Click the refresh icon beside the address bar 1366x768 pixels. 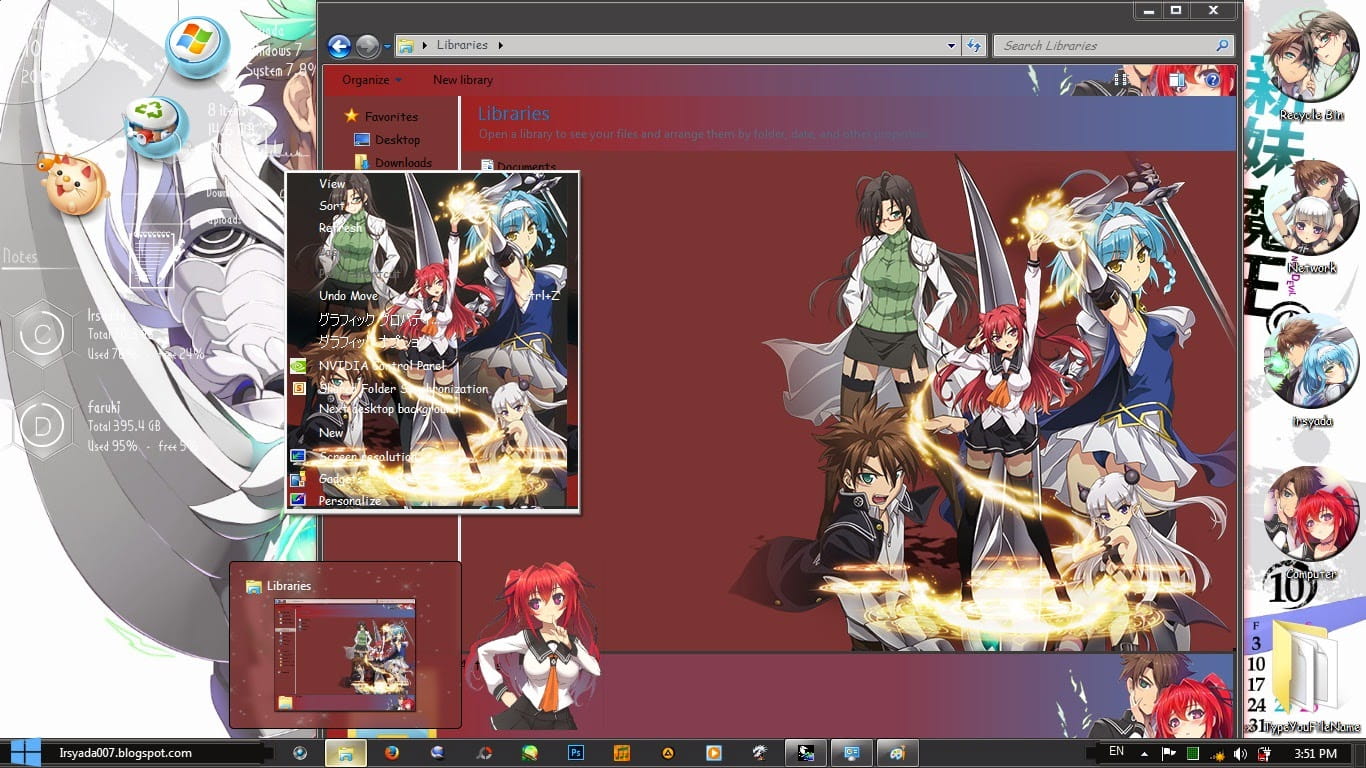(x=973, y=45)
